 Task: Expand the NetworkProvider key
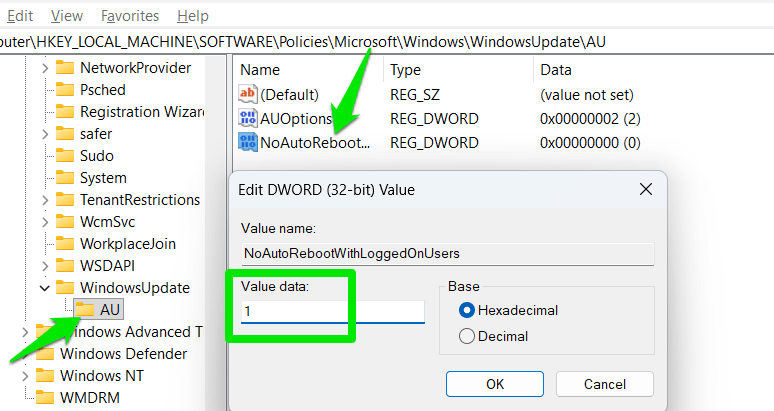point(45,68)
